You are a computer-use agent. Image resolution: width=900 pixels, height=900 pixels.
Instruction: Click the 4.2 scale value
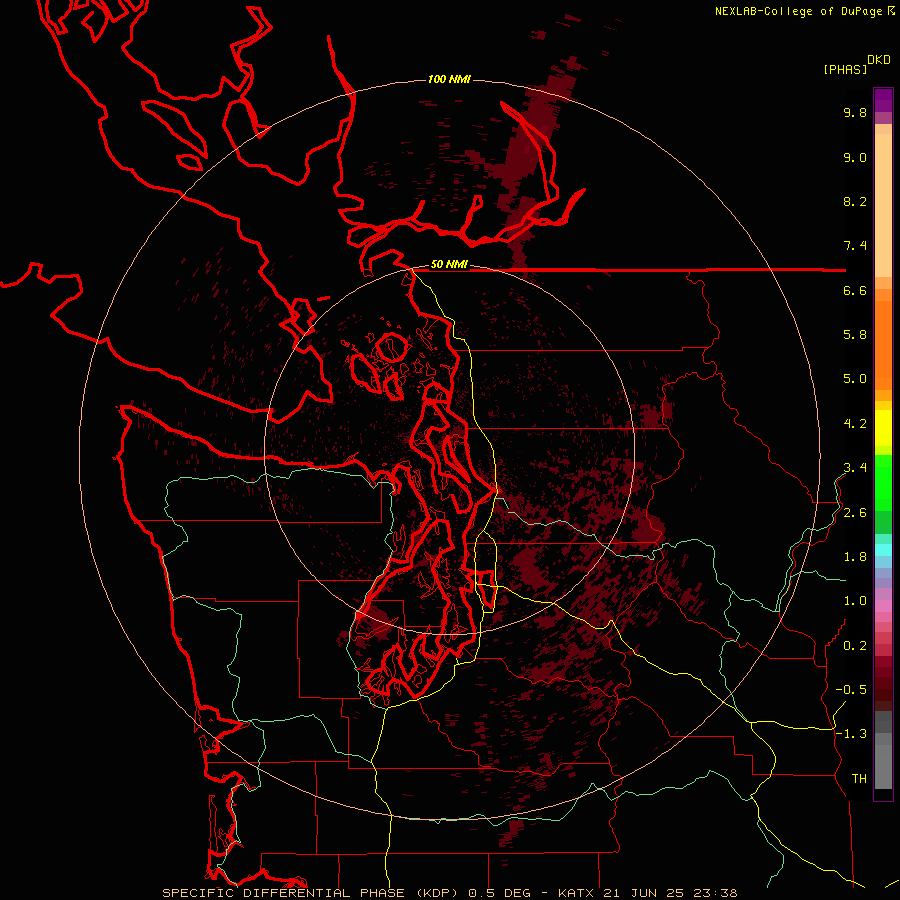[855, 424]
